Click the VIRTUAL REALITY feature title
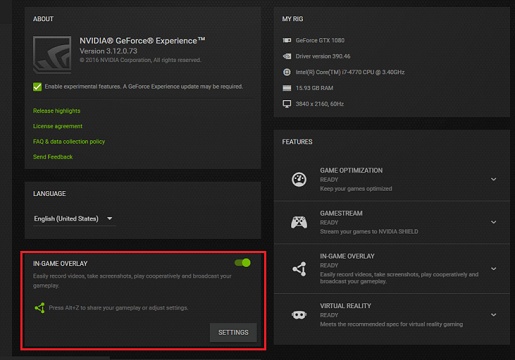This screenshot has height=360, width=515. [x=345, y=306]
